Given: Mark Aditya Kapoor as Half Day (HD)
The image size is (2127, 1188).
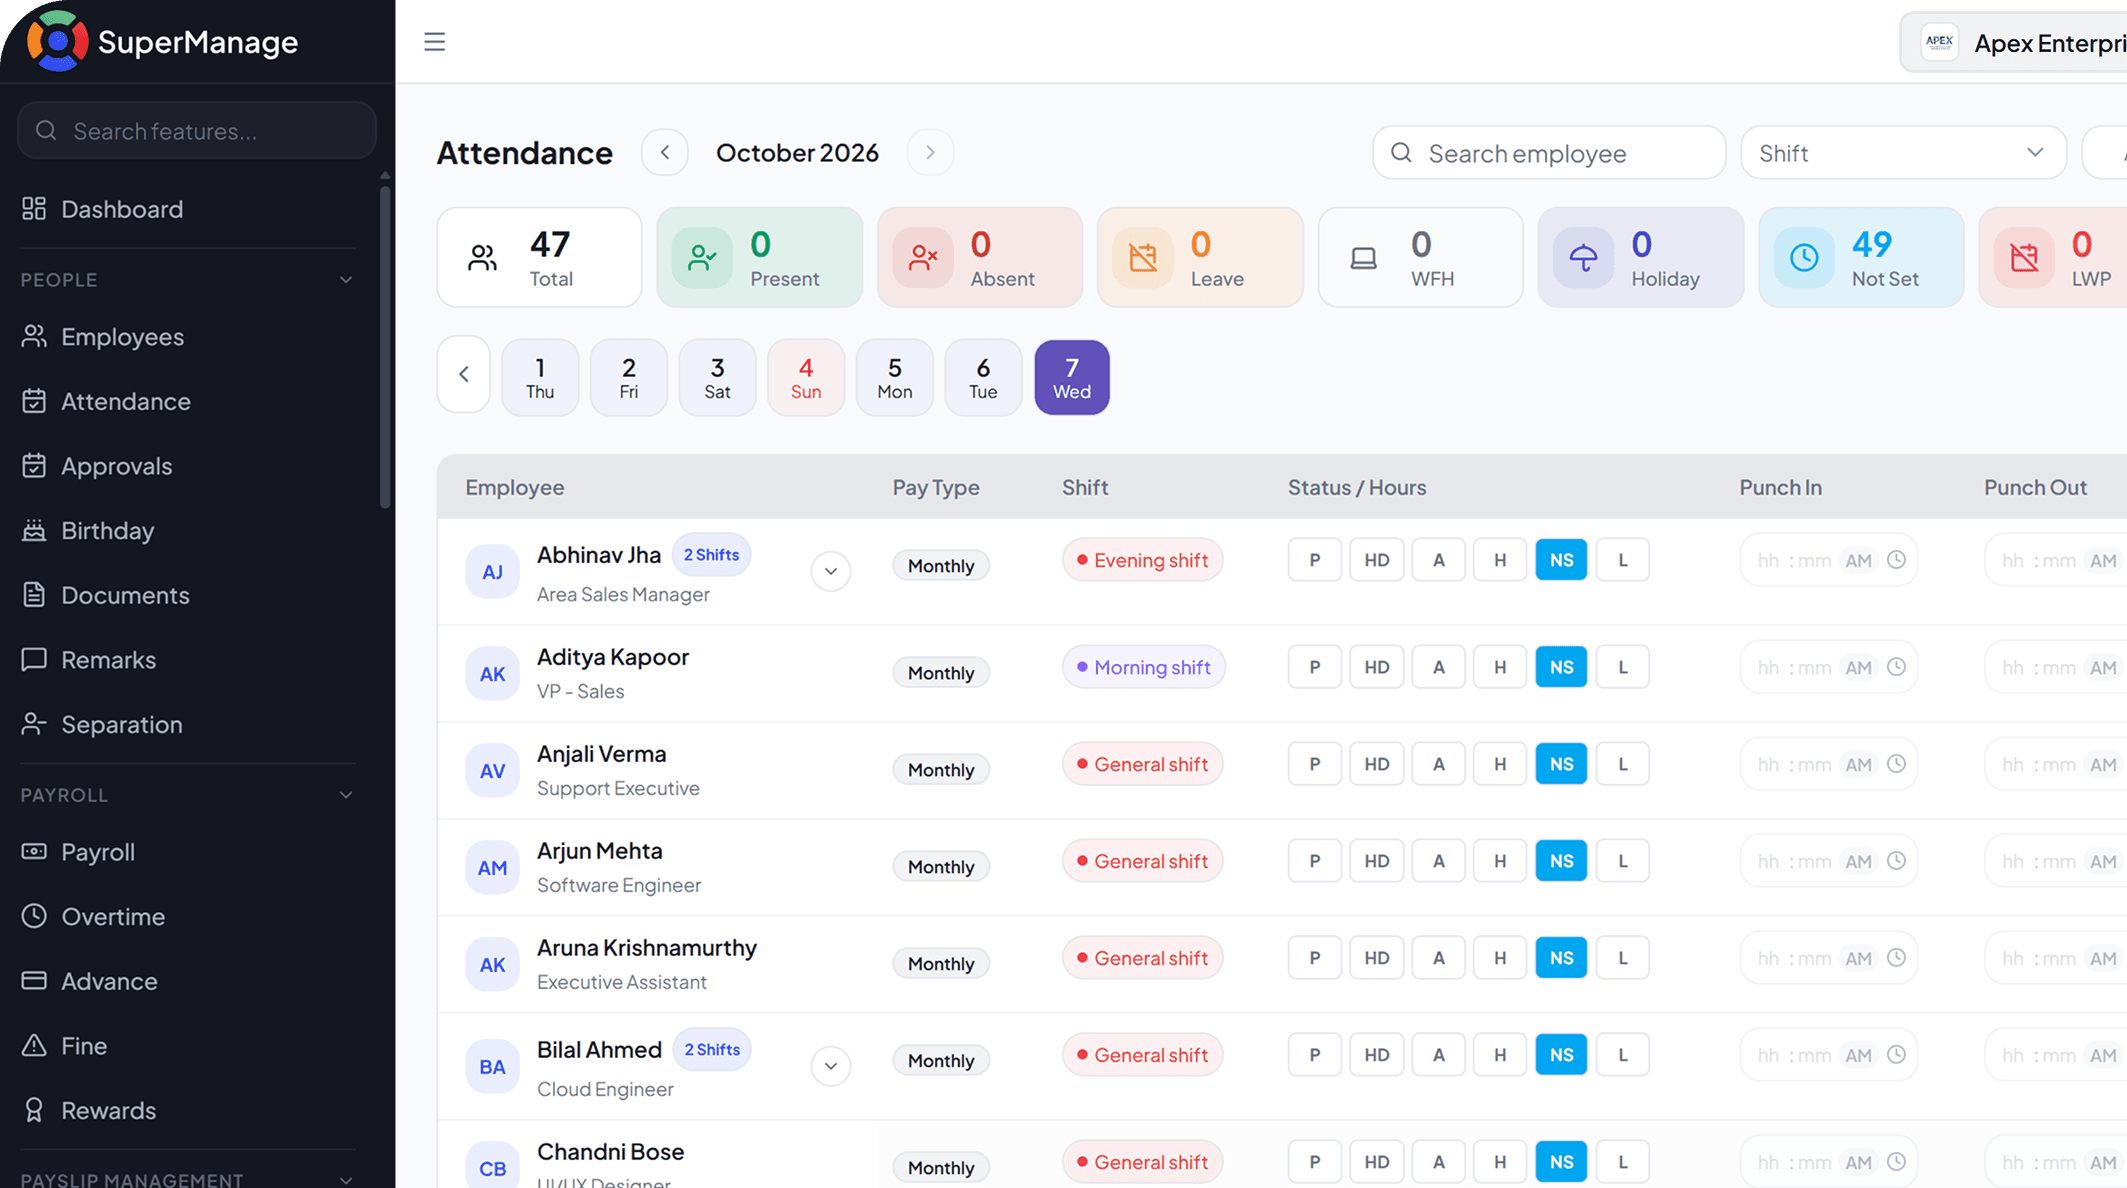Looking at the screenshot, I should (x=1376, y=667).
